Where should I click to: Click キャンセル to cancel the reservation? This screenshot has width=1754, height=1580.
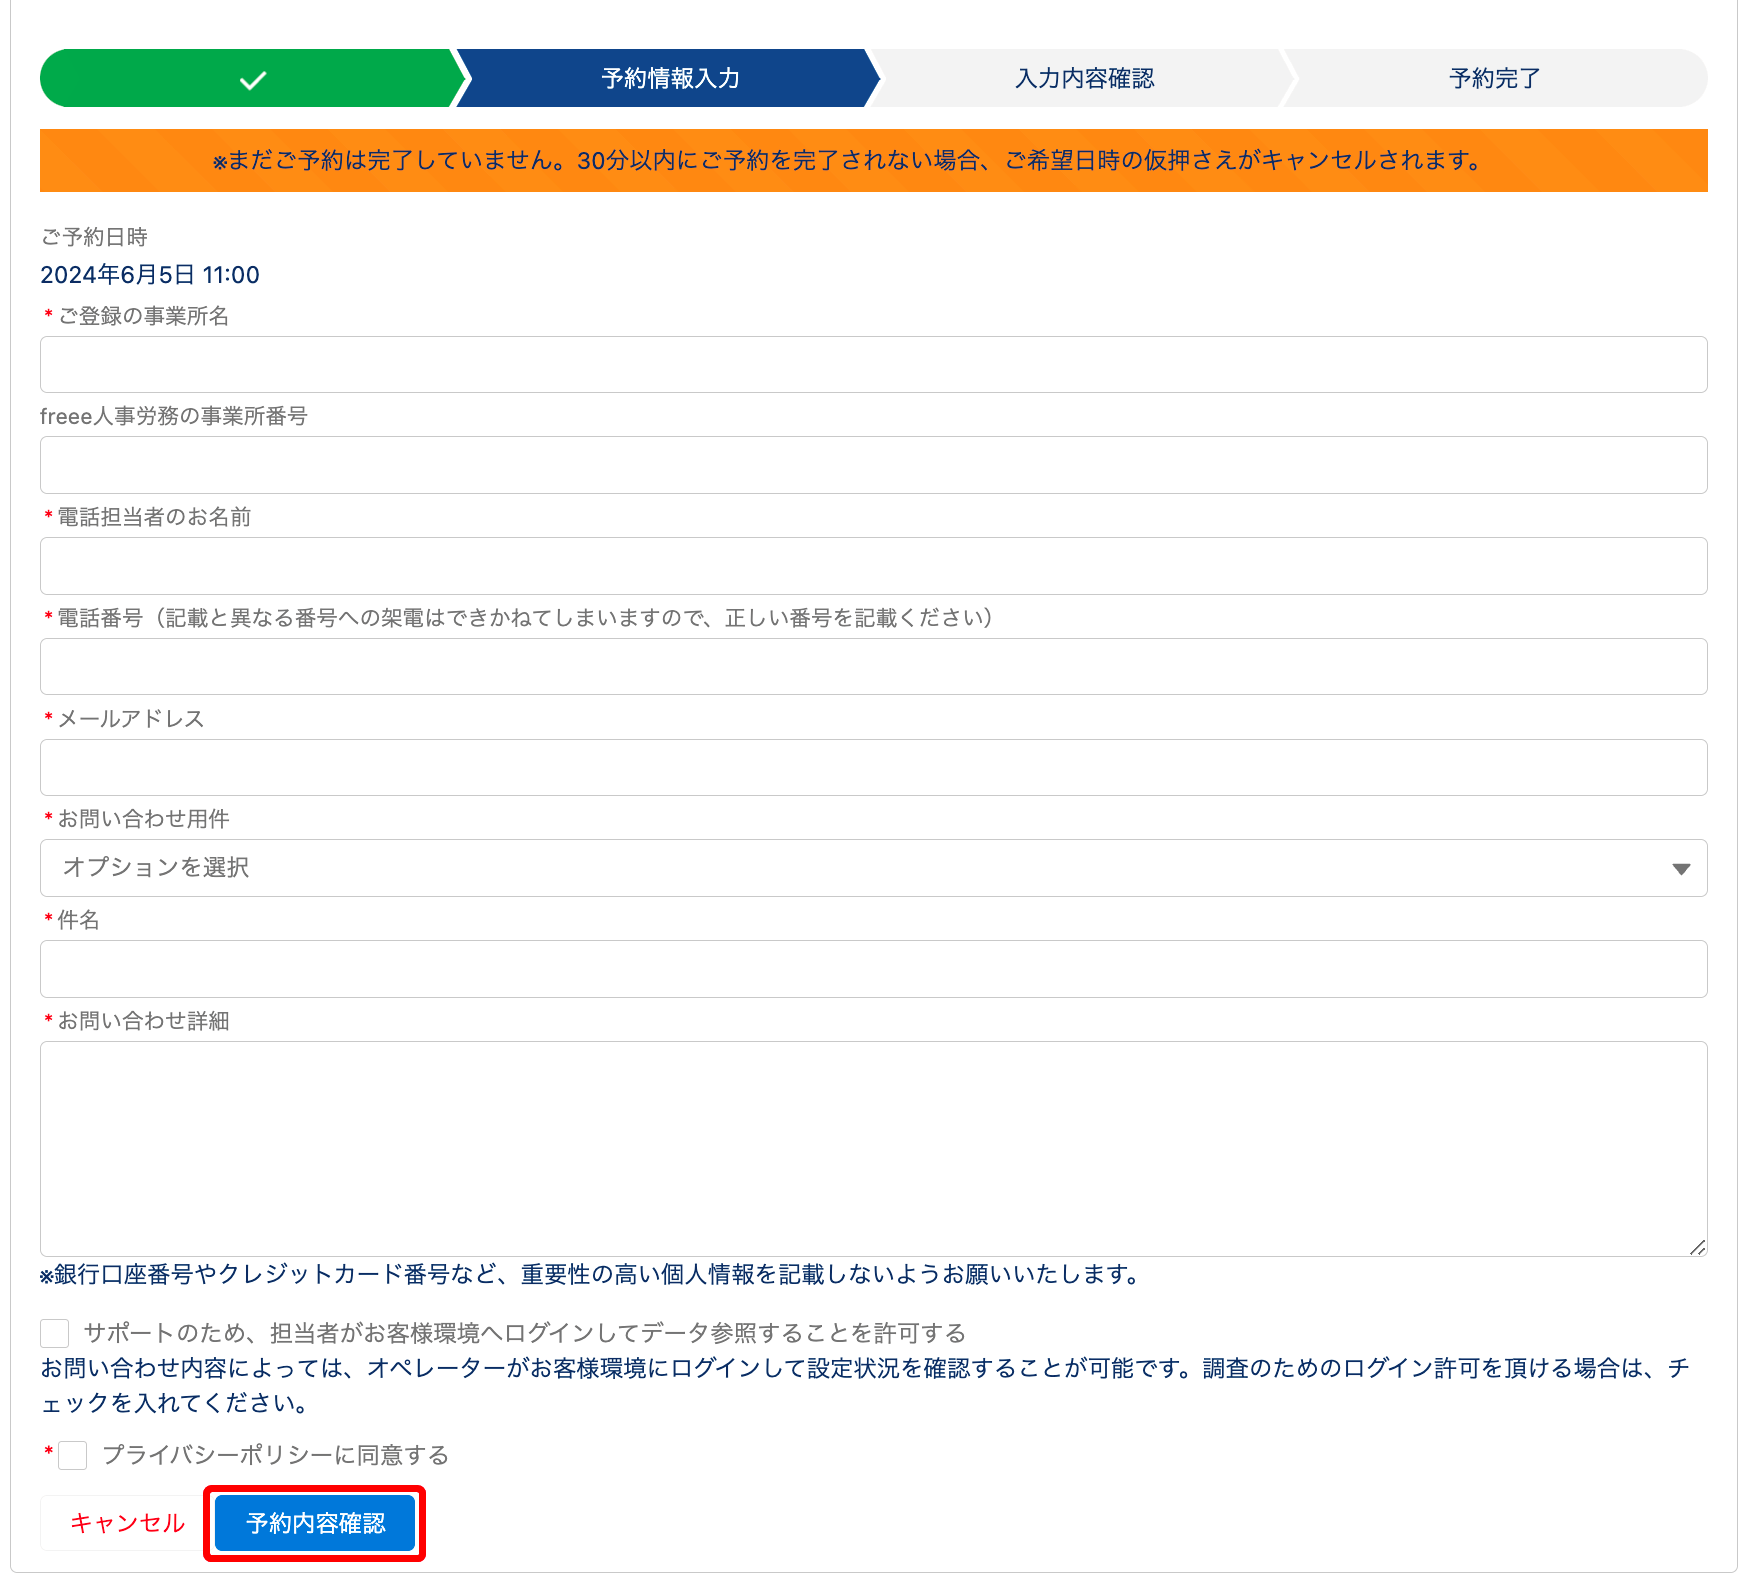click(x=127, y=1523)
